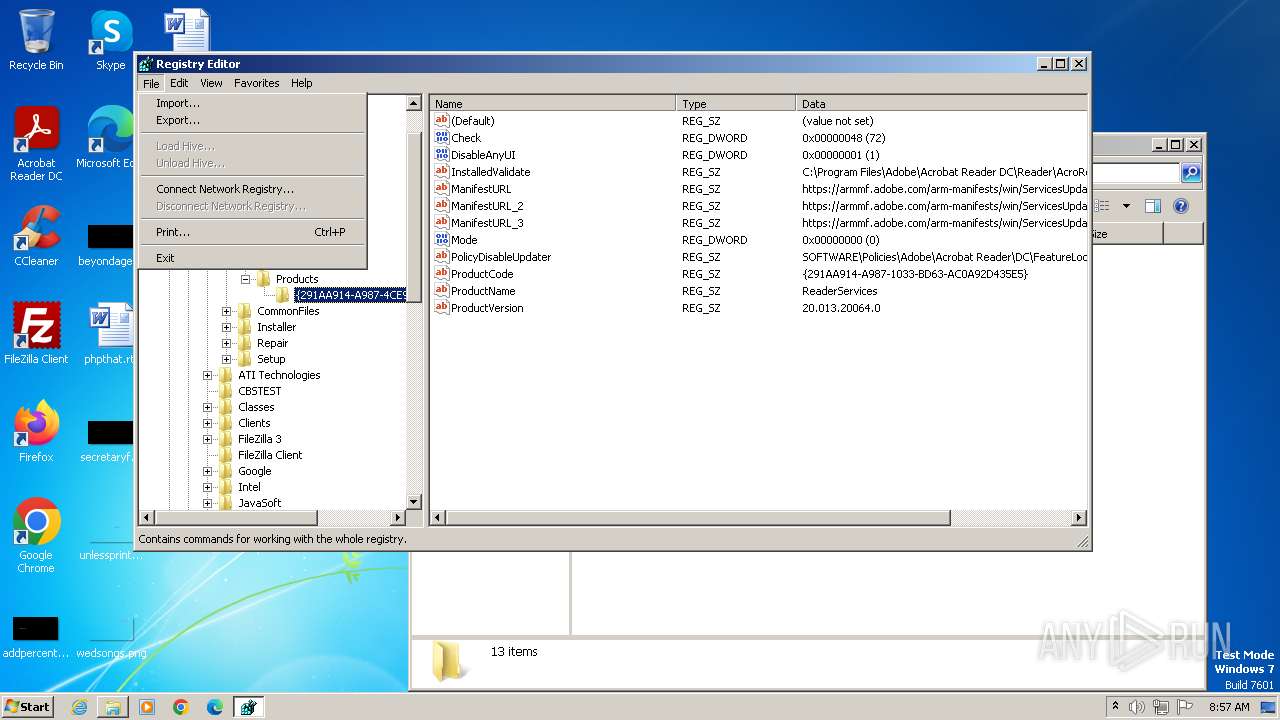Viewport: 1280px width, 720px height.
Task: Select the FileZilla Client key
Action: 270,455
